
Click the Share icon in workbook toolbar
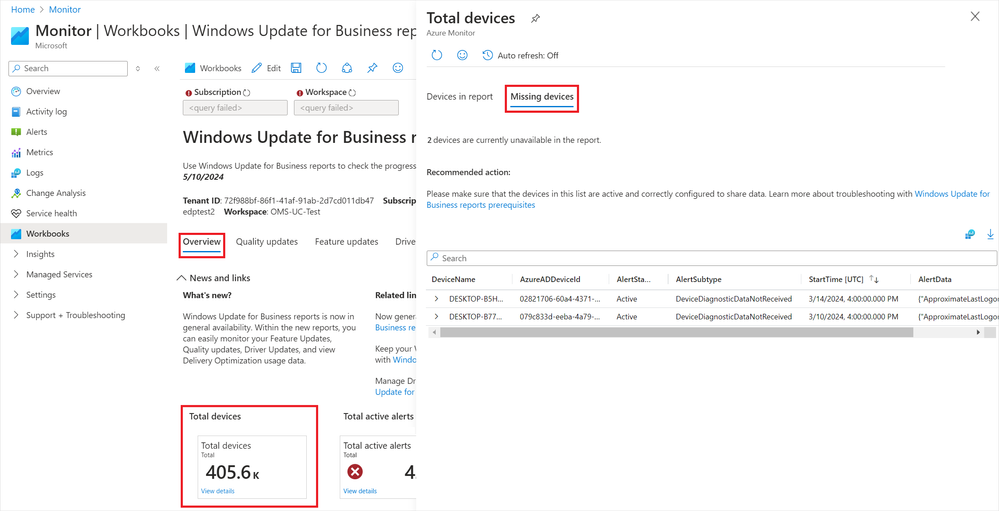[347, 68]
